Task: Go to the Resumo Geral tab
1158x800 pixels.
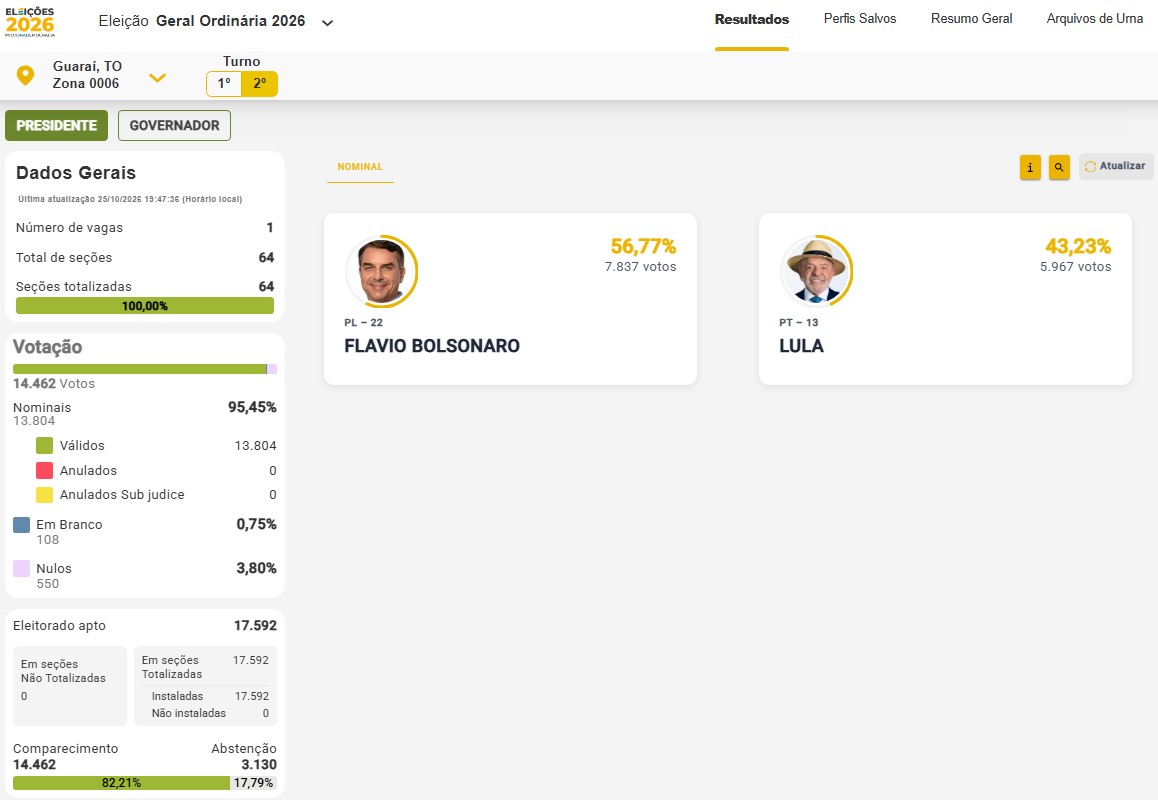Action: point(971,18)
